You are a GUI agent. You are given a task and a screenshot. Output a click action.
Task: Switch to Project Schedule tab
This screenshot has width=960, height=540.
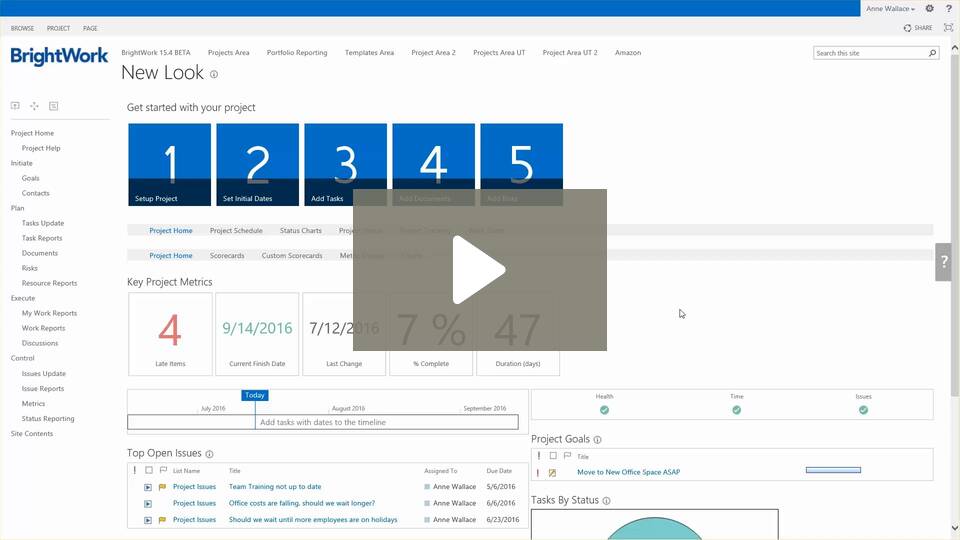[x=236, y=231]
